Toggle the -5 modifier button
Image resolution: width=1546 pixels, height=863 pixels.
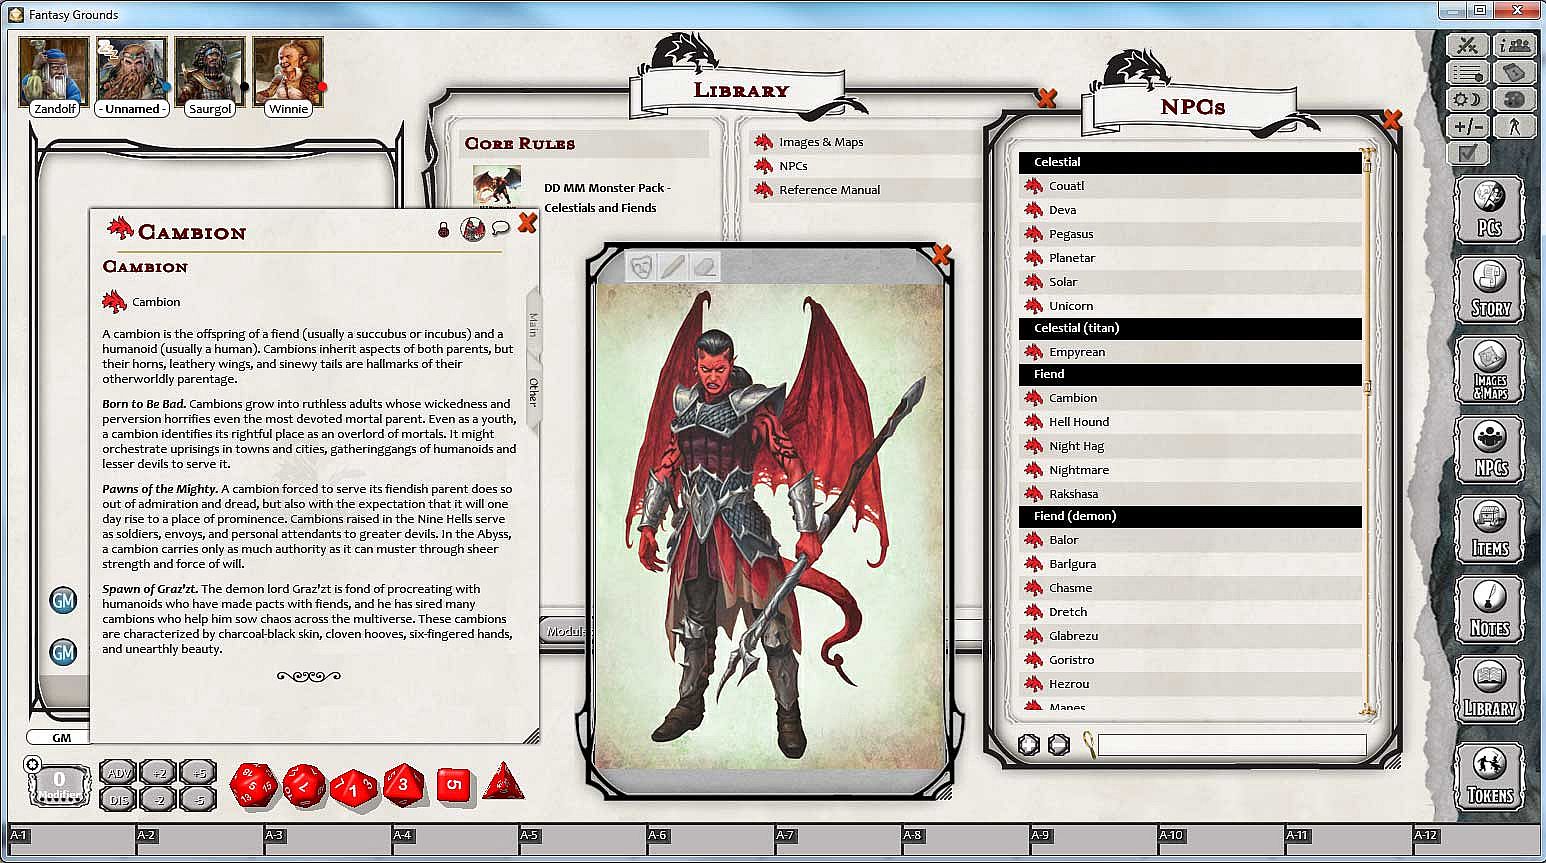tap(198, 799)
